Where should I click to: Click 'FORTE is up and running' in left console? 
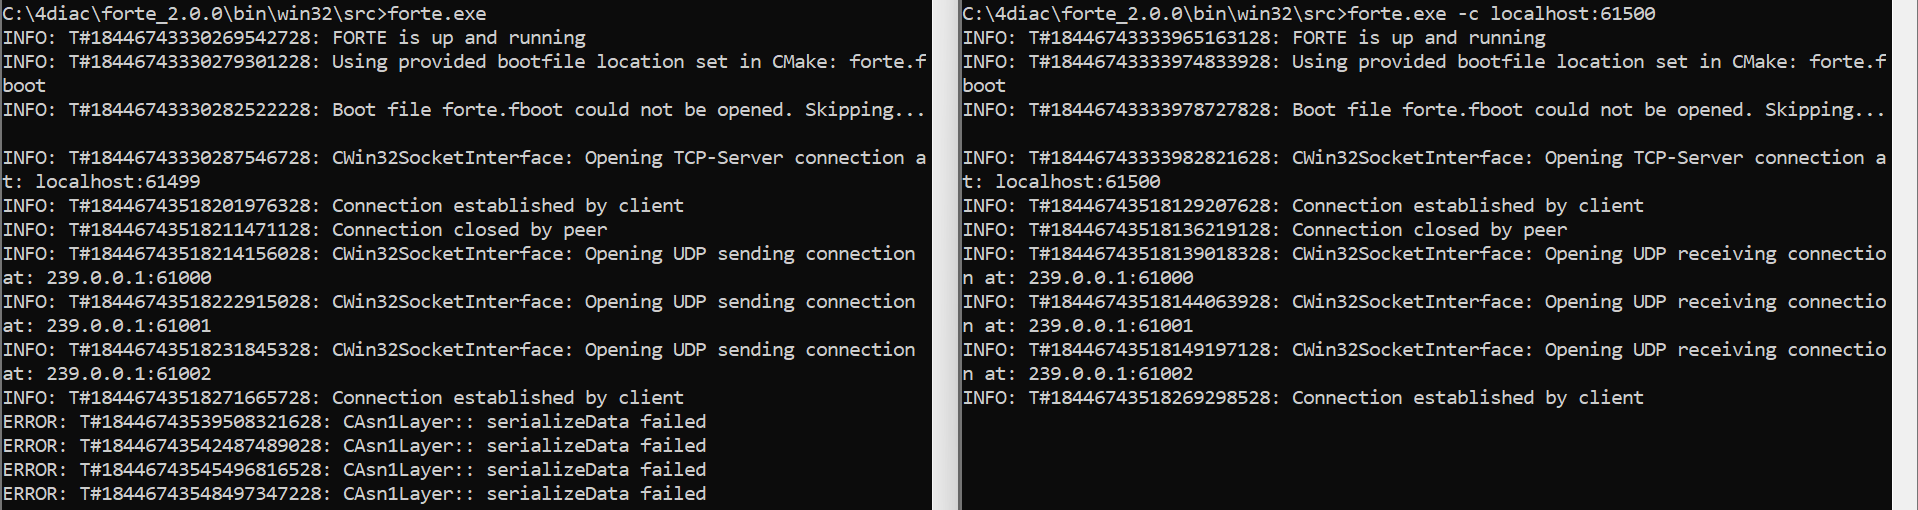(459, 38)
